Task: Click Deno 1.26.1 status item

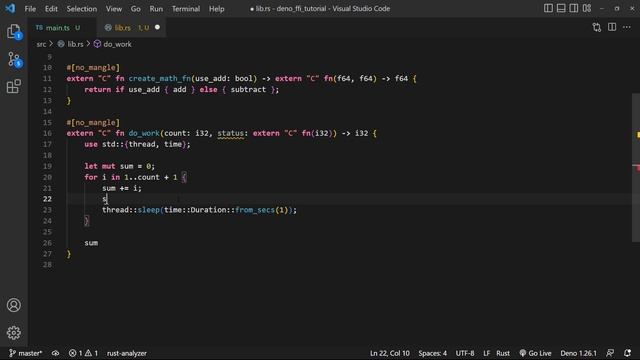Action: [x=578, y=353]
